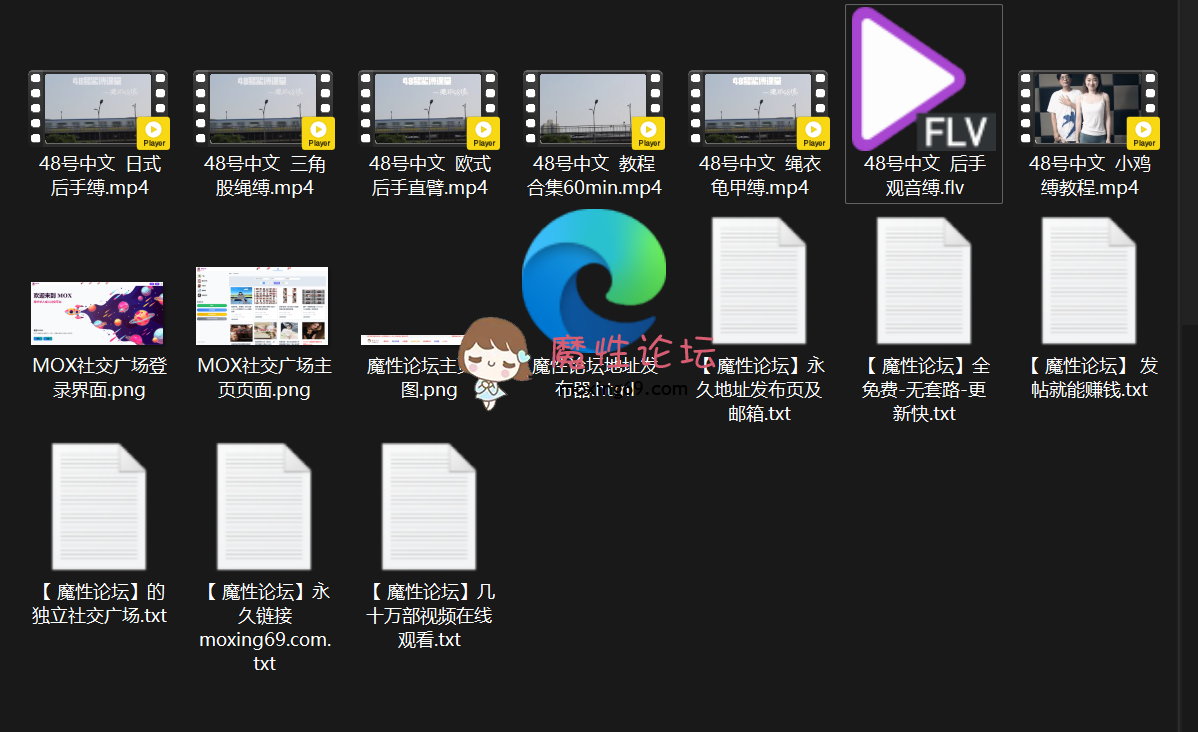The height and width of the screenshot is (732, 1198).
Task: Select the 永久地址发布页及邮箱.txt document icon
Action: [758, 282]
